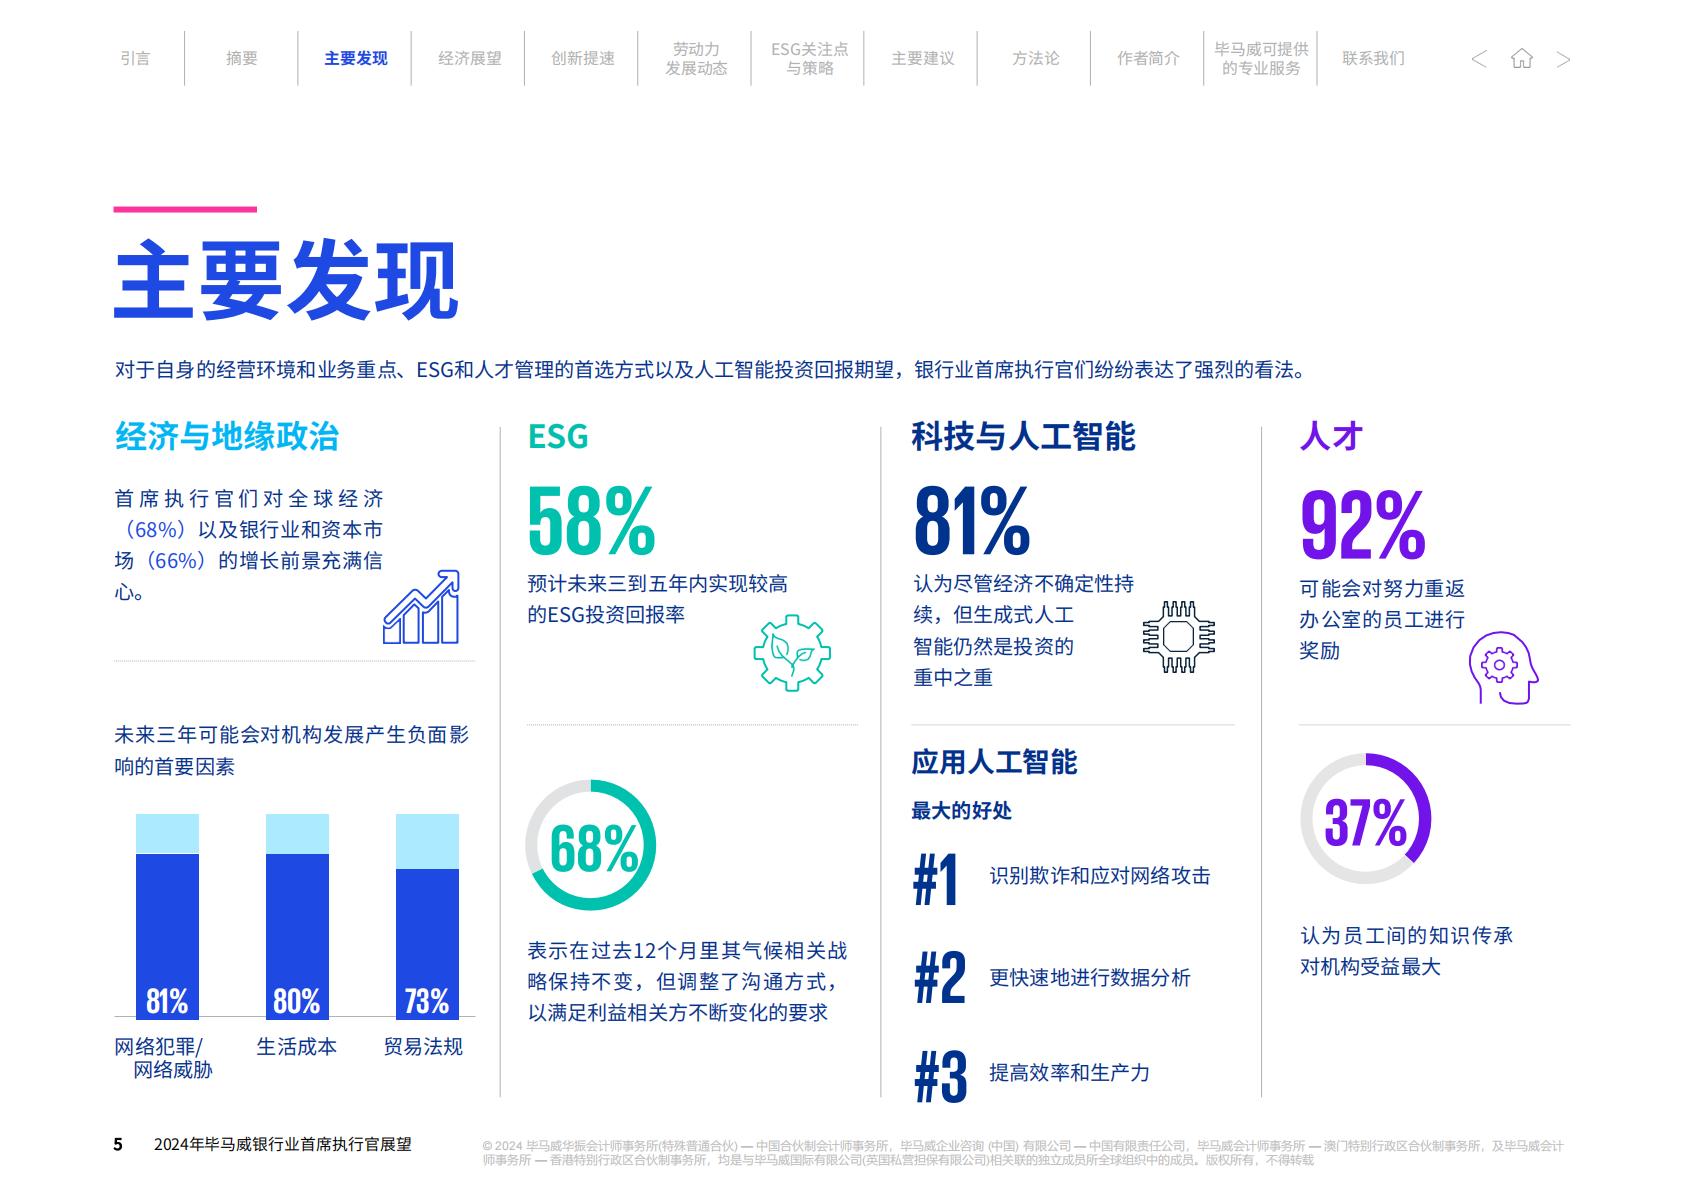Go to 主要建议 tab
The image size is (1683, 1190).
point(923,58)
